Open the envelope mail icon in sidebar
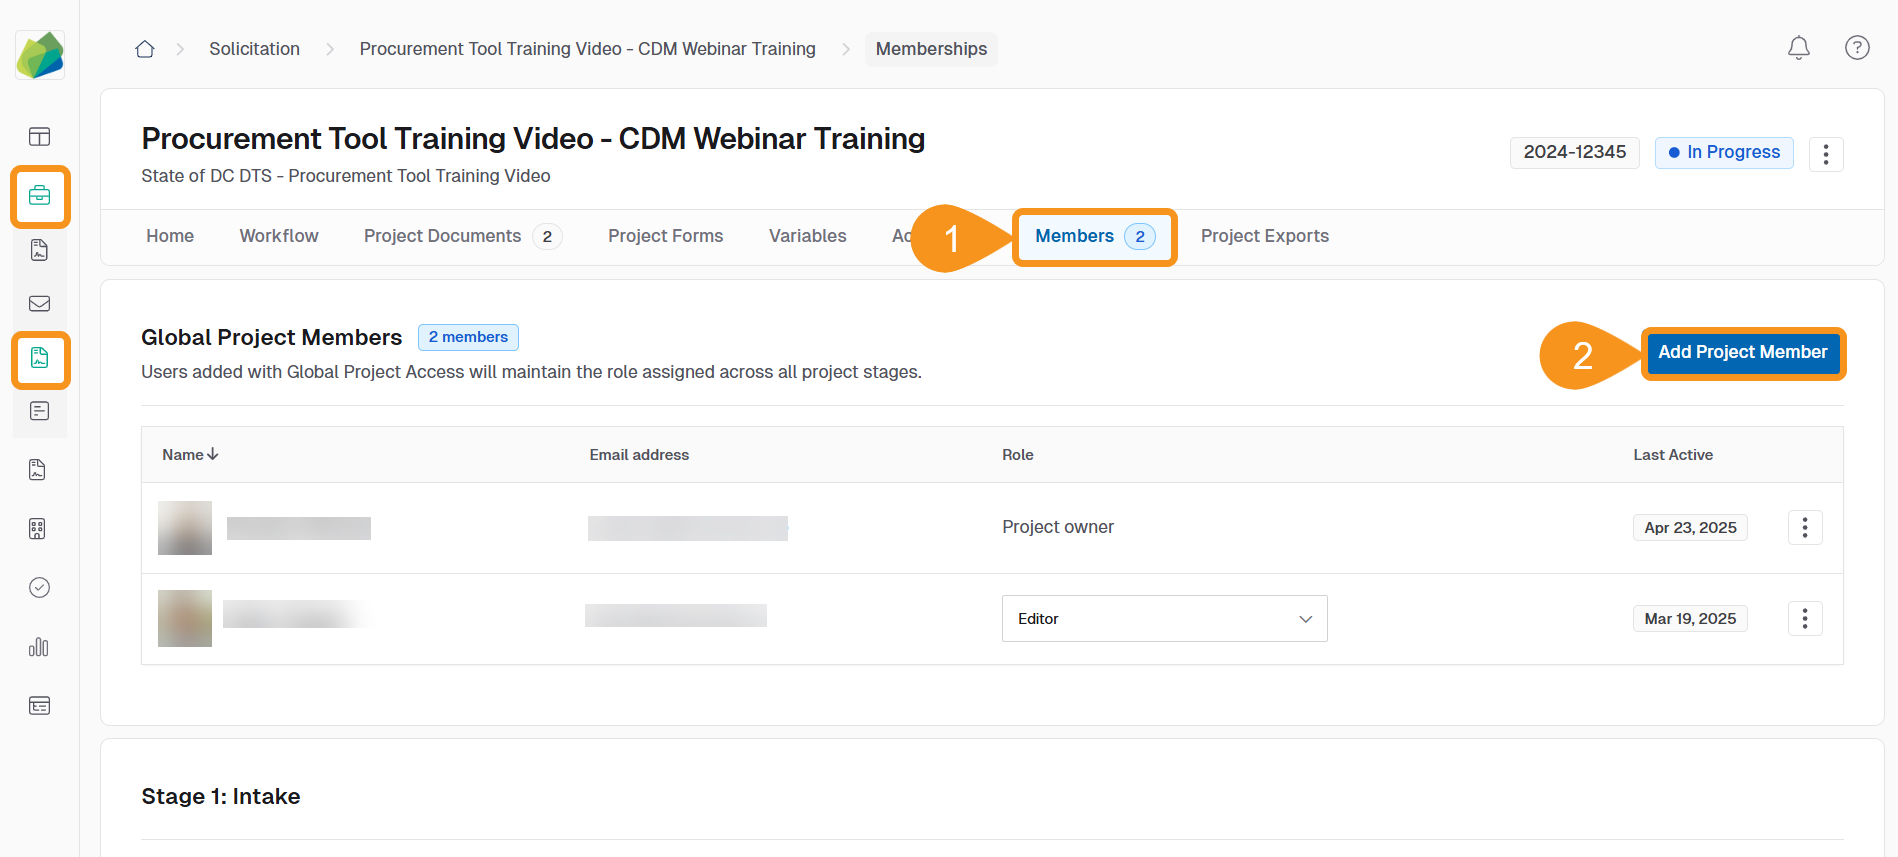Image resolution: width=1898 pixels, height=857 pixels. tap(40, 304)
